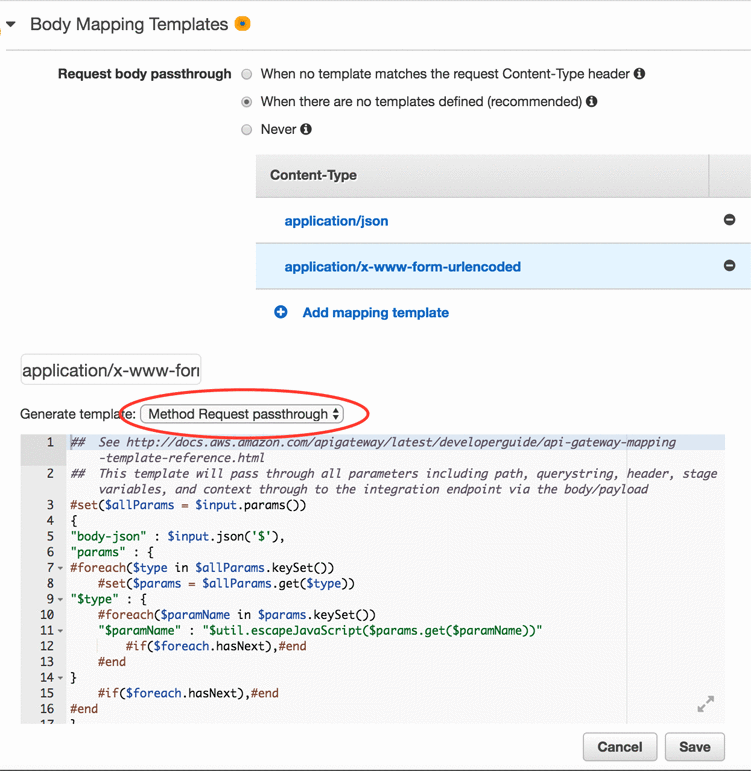Click the Request body passthrough label
This screenshot has width=751, height=771.
(x=145, y=74)
